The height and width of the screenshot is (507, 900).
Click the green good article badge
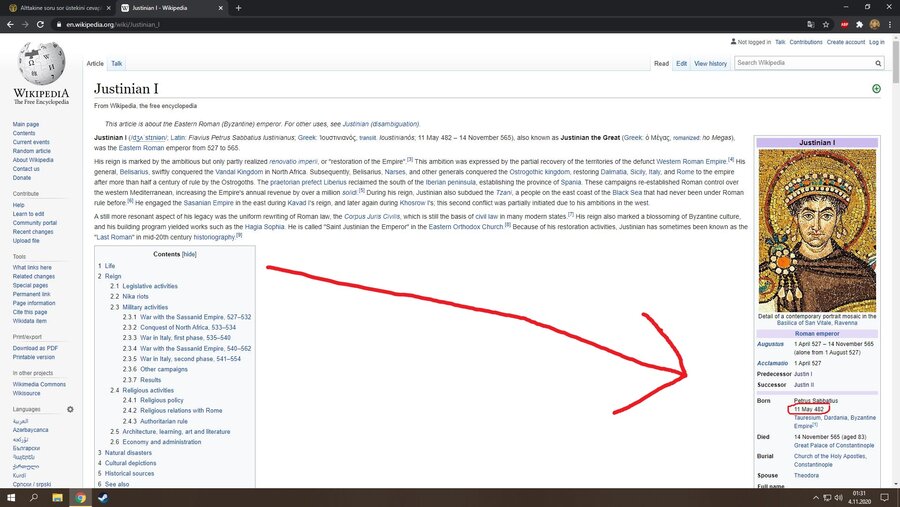point(876,88)
